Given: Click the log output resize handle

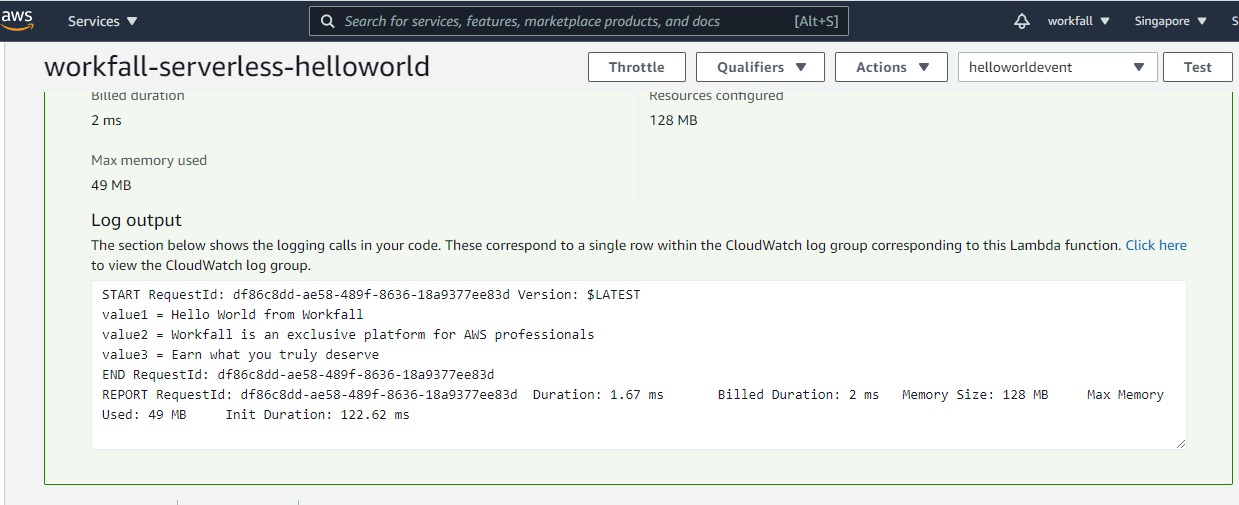Looking at the screenshot, I should 1180,443.
